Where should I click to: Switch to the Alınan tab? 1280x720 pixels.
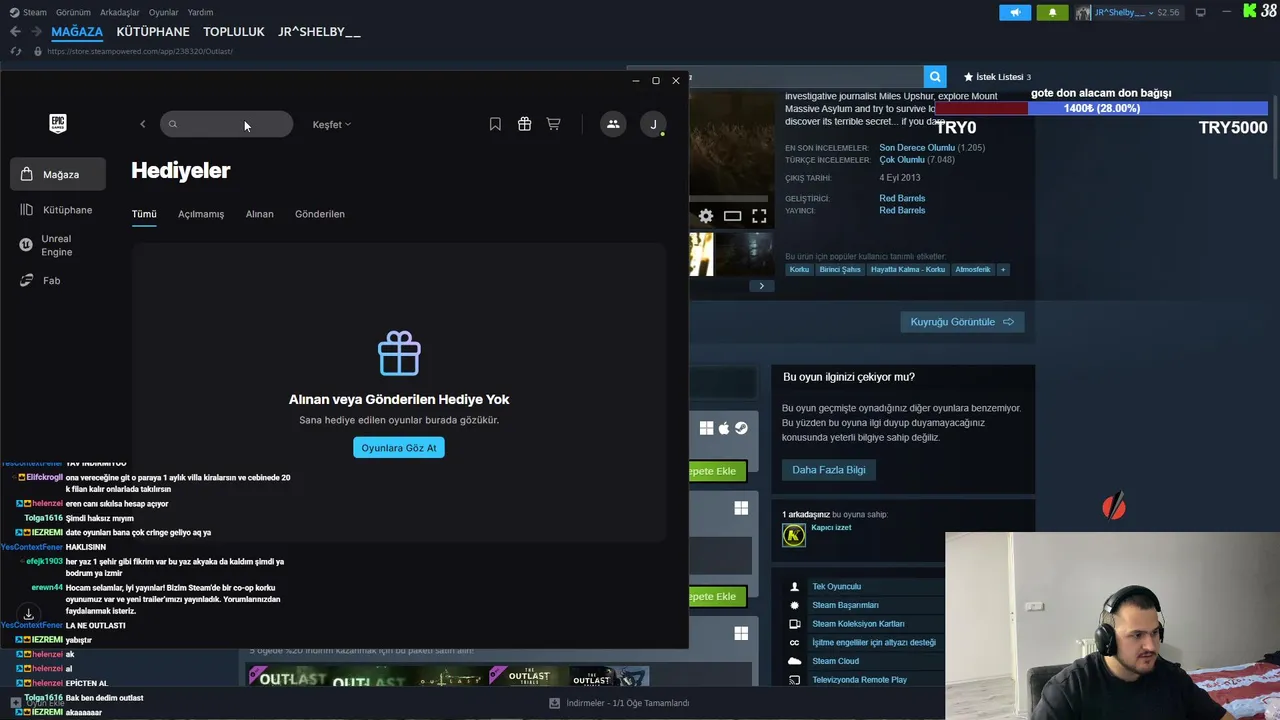[x=259, y=214]
